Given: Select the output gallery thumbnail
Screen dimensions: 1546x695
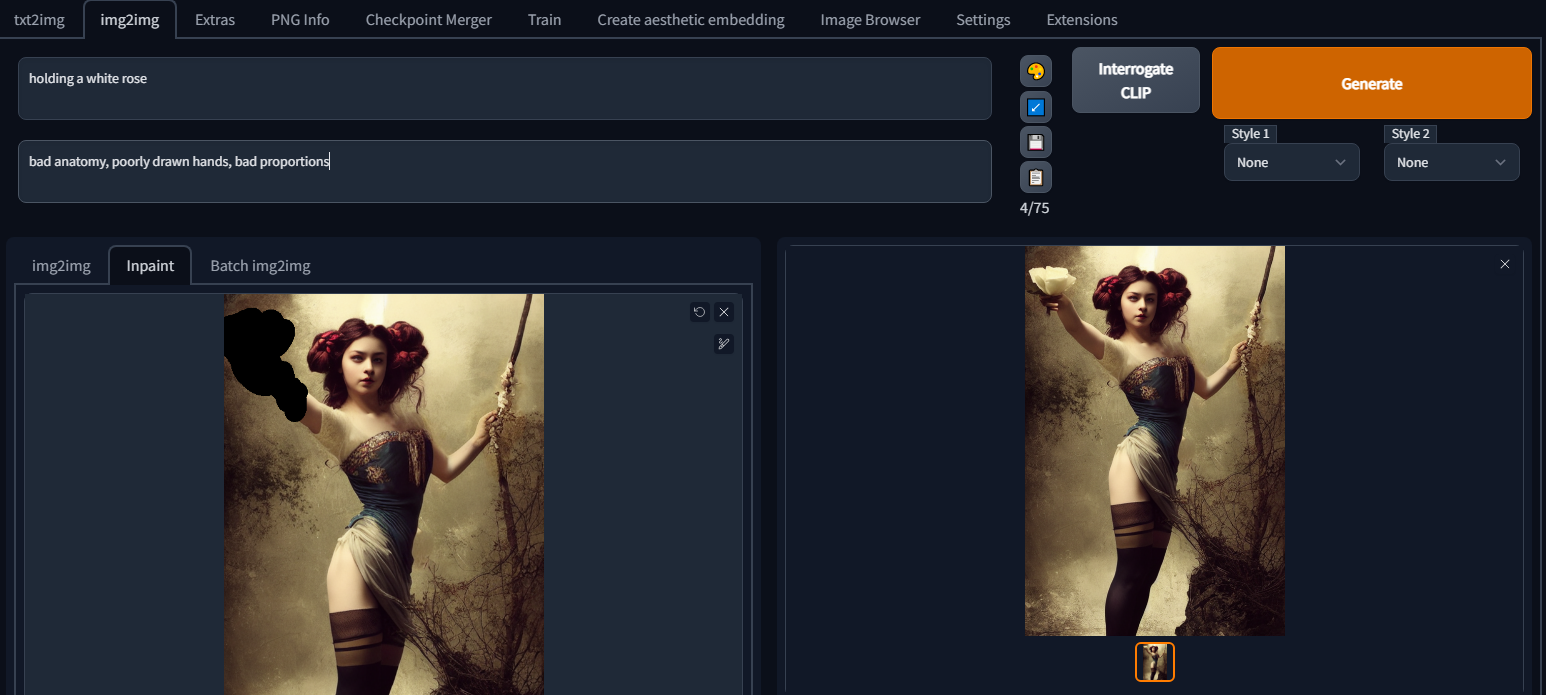Looking at the screenshot, I should coord(1155,662).
